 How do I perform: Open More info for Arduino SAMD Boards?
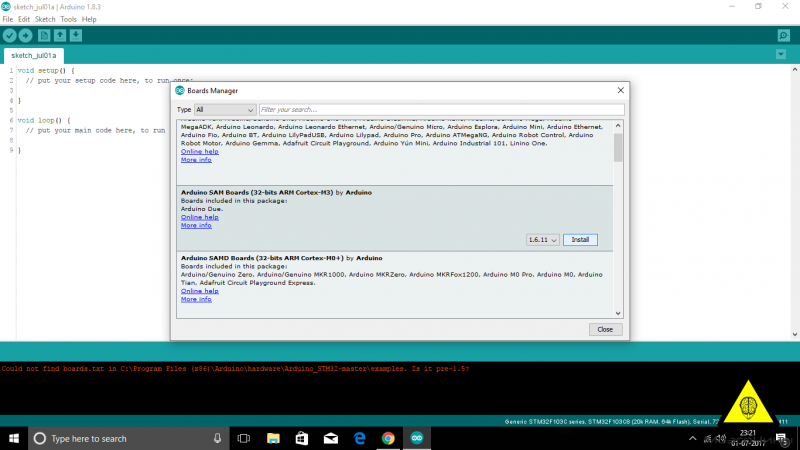pos(196,299)
